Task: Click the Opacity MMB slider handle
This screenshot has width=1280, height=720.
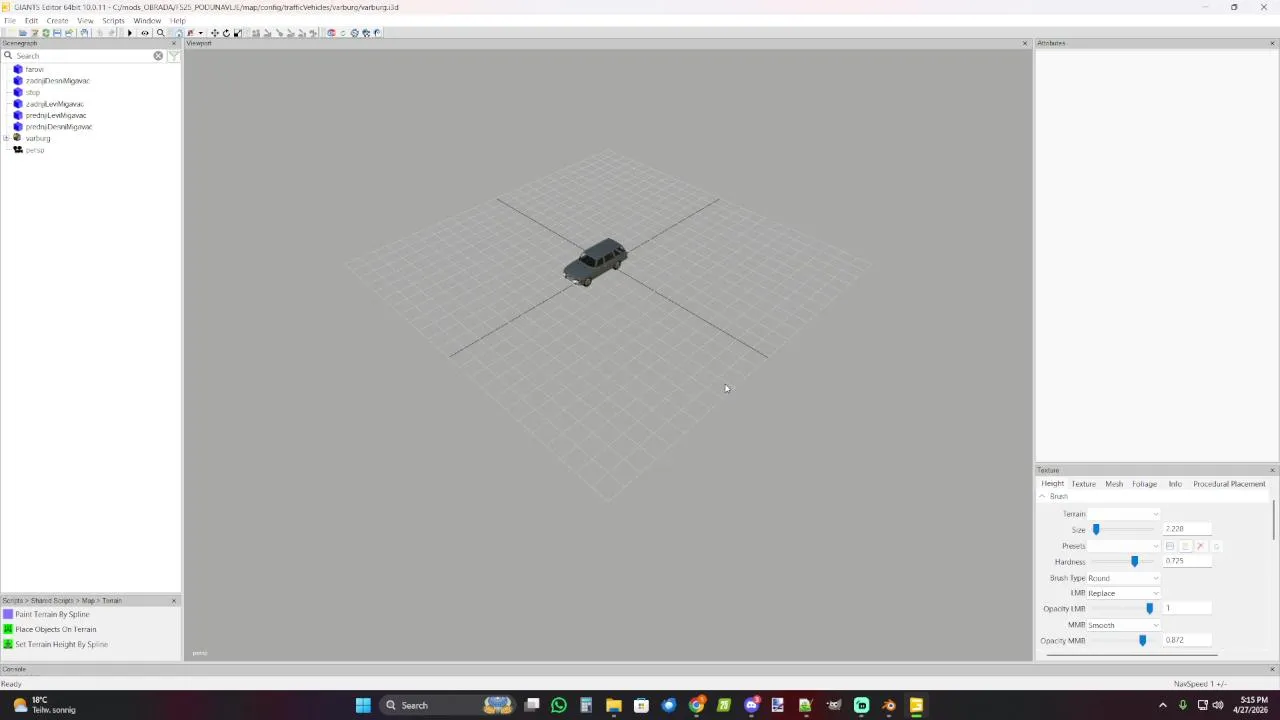Action: [x=1142, y=640]
